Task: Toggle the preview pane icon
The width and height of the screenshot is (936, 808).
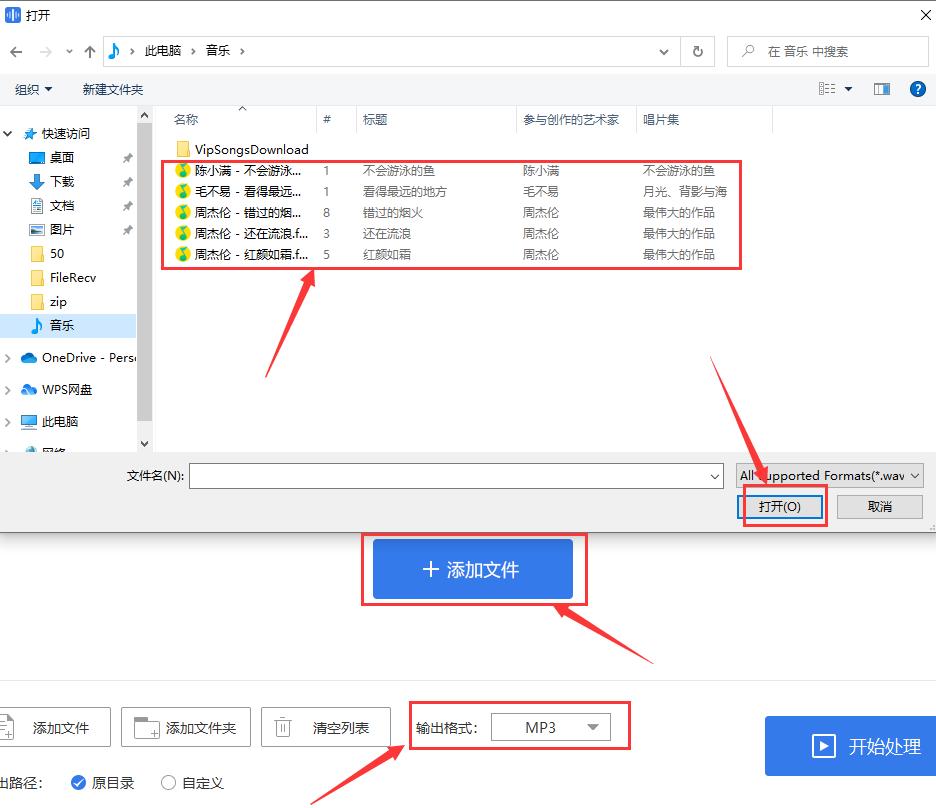Action: coord(881,89)
